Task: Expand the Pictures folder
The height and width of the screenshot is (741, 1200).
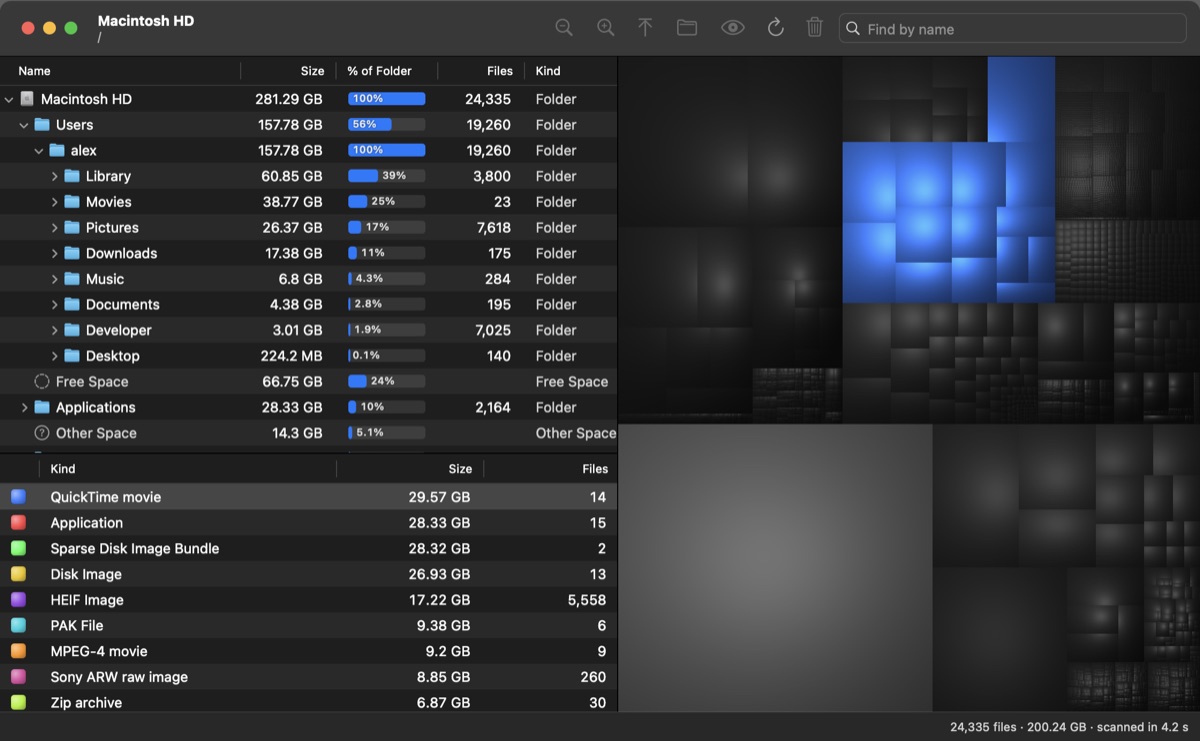Action: [x=55, y=228]
